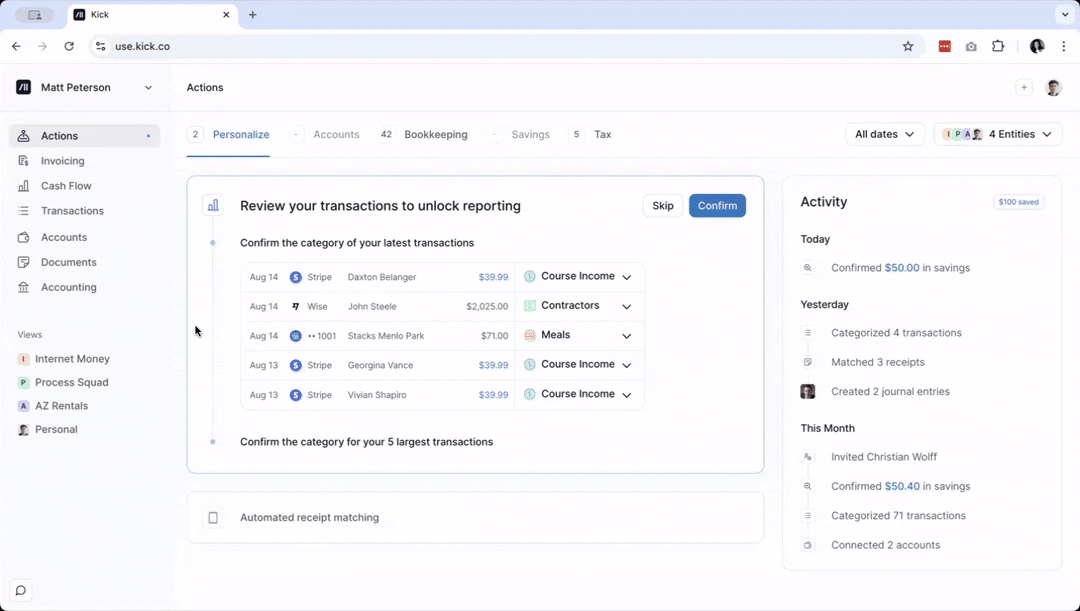Open the chat support bubble icon

click(20, 590)
